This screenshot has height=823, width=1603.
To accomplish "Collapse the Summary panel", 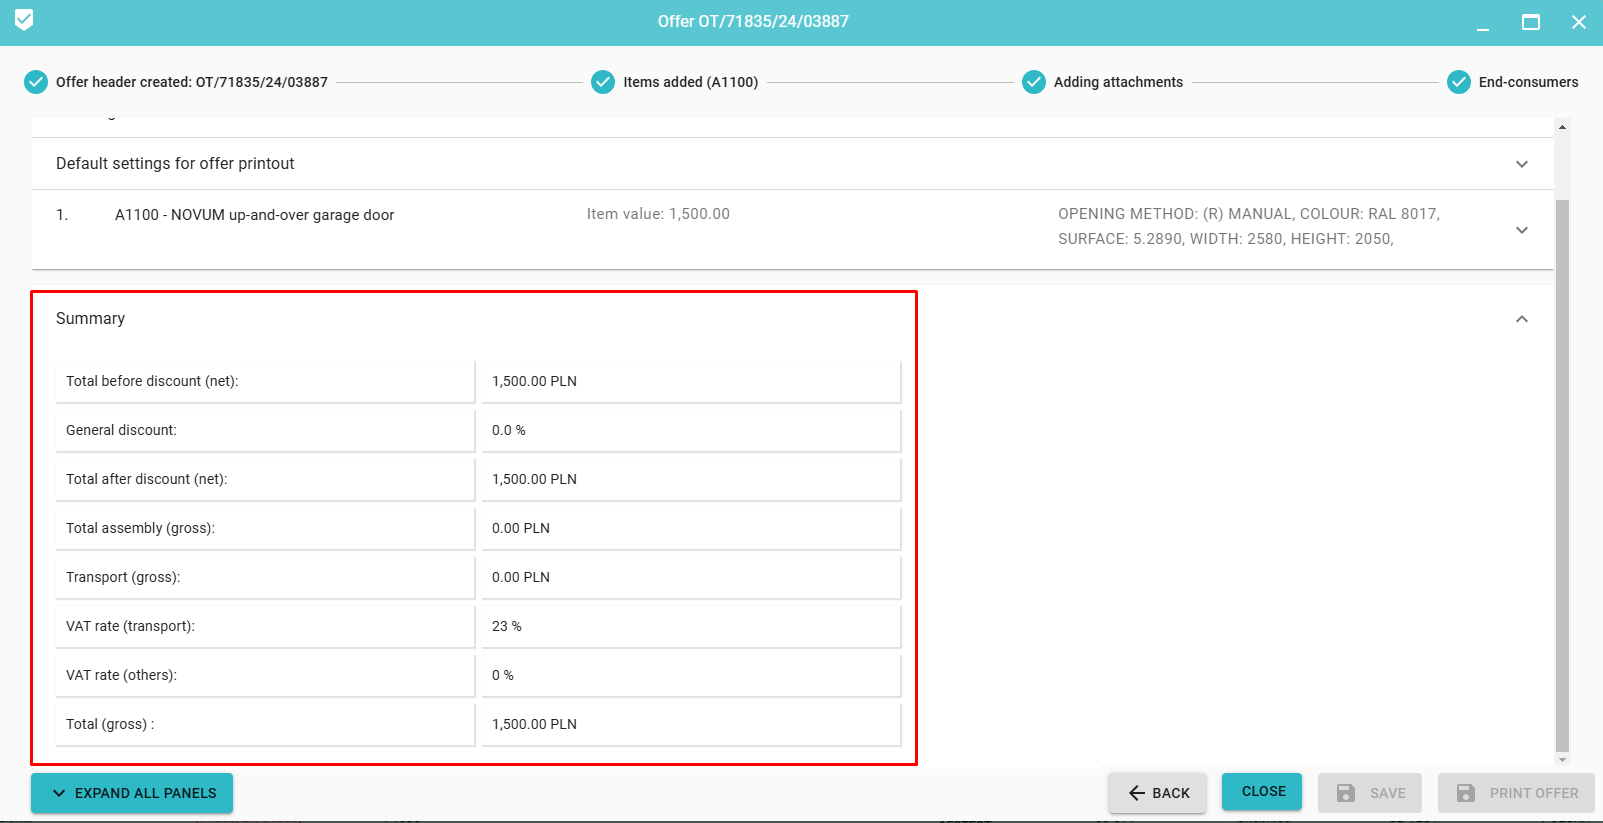I will (x=1521, y=319).
